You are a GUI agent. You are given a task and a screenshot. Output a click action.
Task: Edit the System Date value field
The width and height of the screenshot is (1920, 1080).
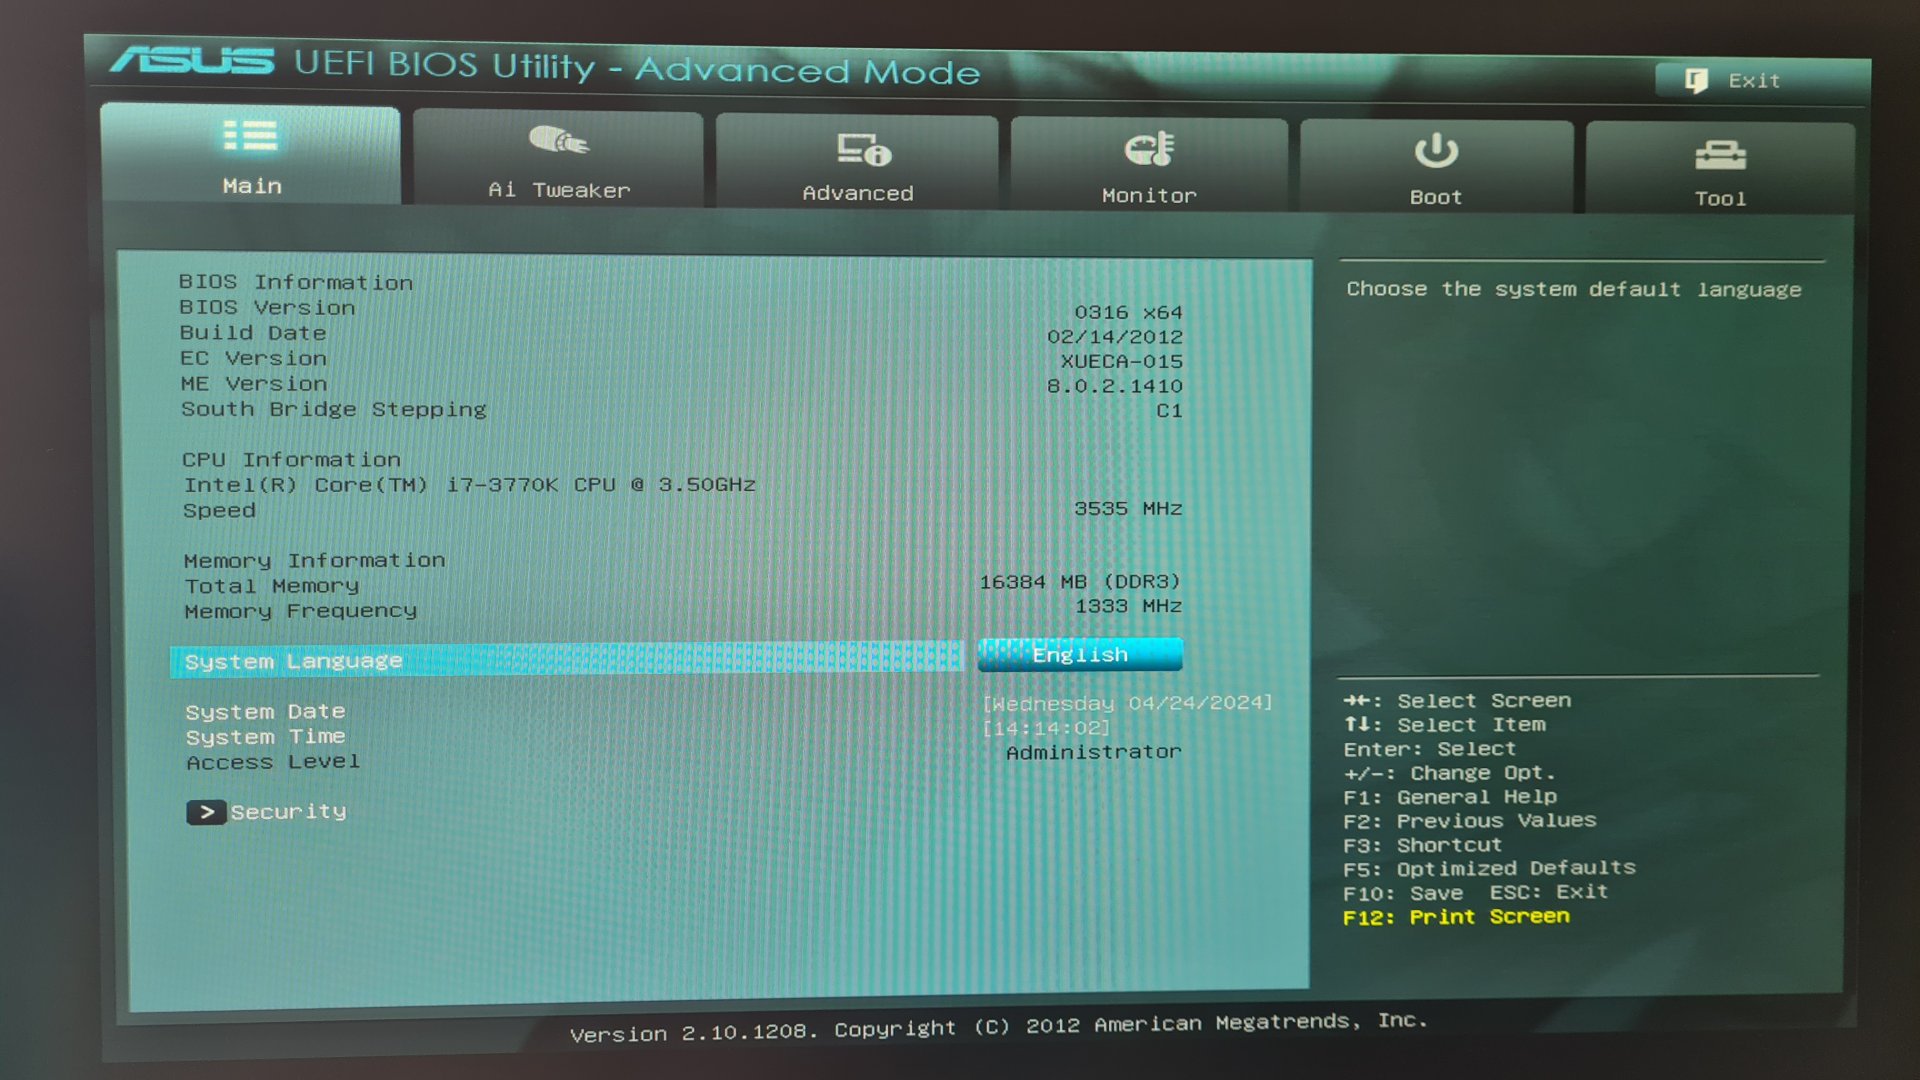(x=1127, y=703)
